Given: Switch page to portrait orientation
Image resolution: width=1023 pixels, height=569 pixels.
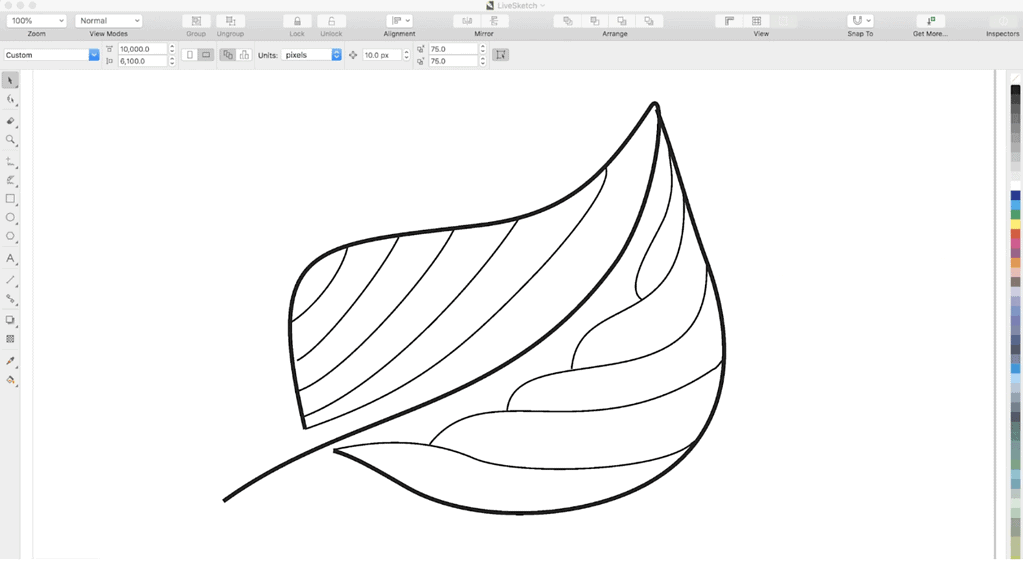Looking at the screenshot, I should pyautogui.click(x=190, y=55).
